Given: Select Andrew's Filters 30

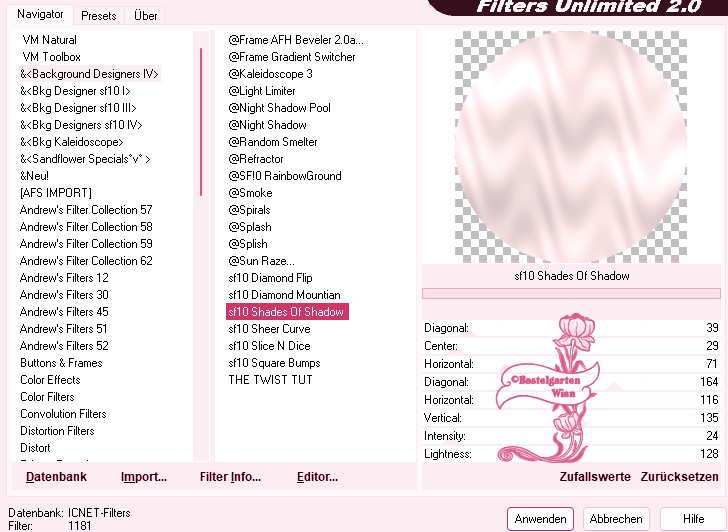Looking at the screenshot, I should (x=64, y=295).
